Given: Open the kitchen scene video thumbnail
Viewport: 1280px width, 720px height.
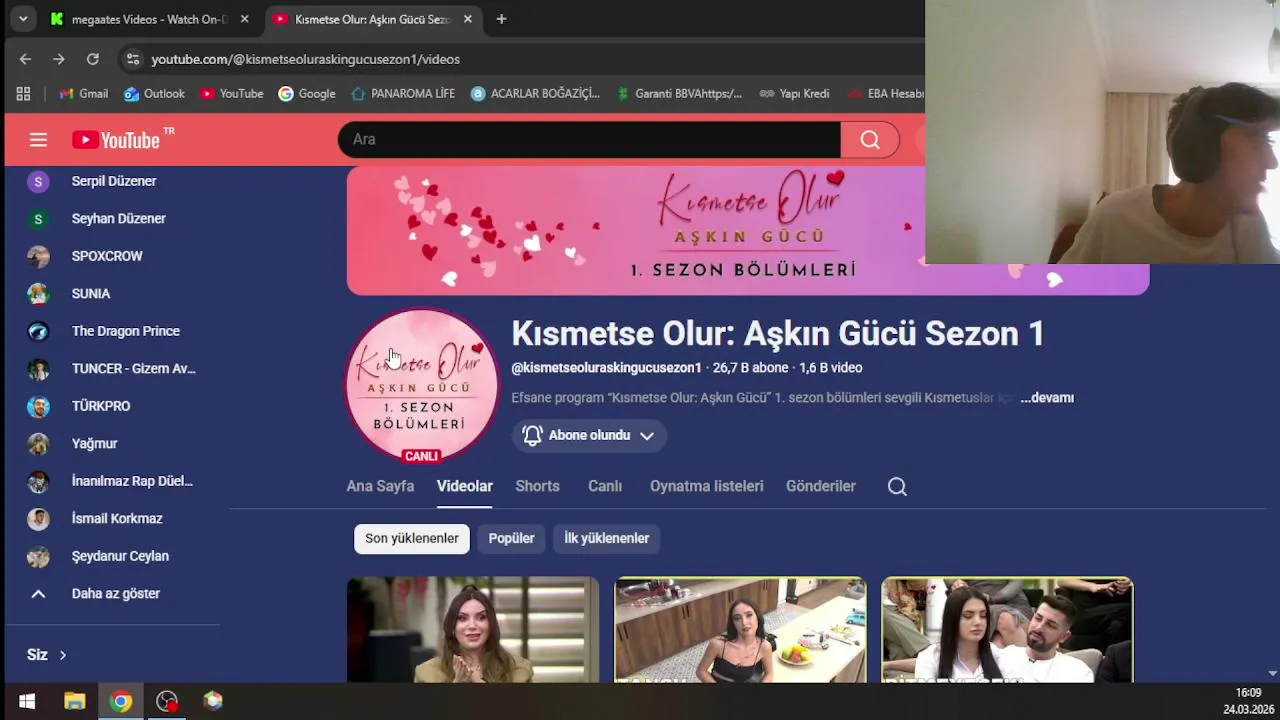Looking at the screenshot, I should pos(740,630).
